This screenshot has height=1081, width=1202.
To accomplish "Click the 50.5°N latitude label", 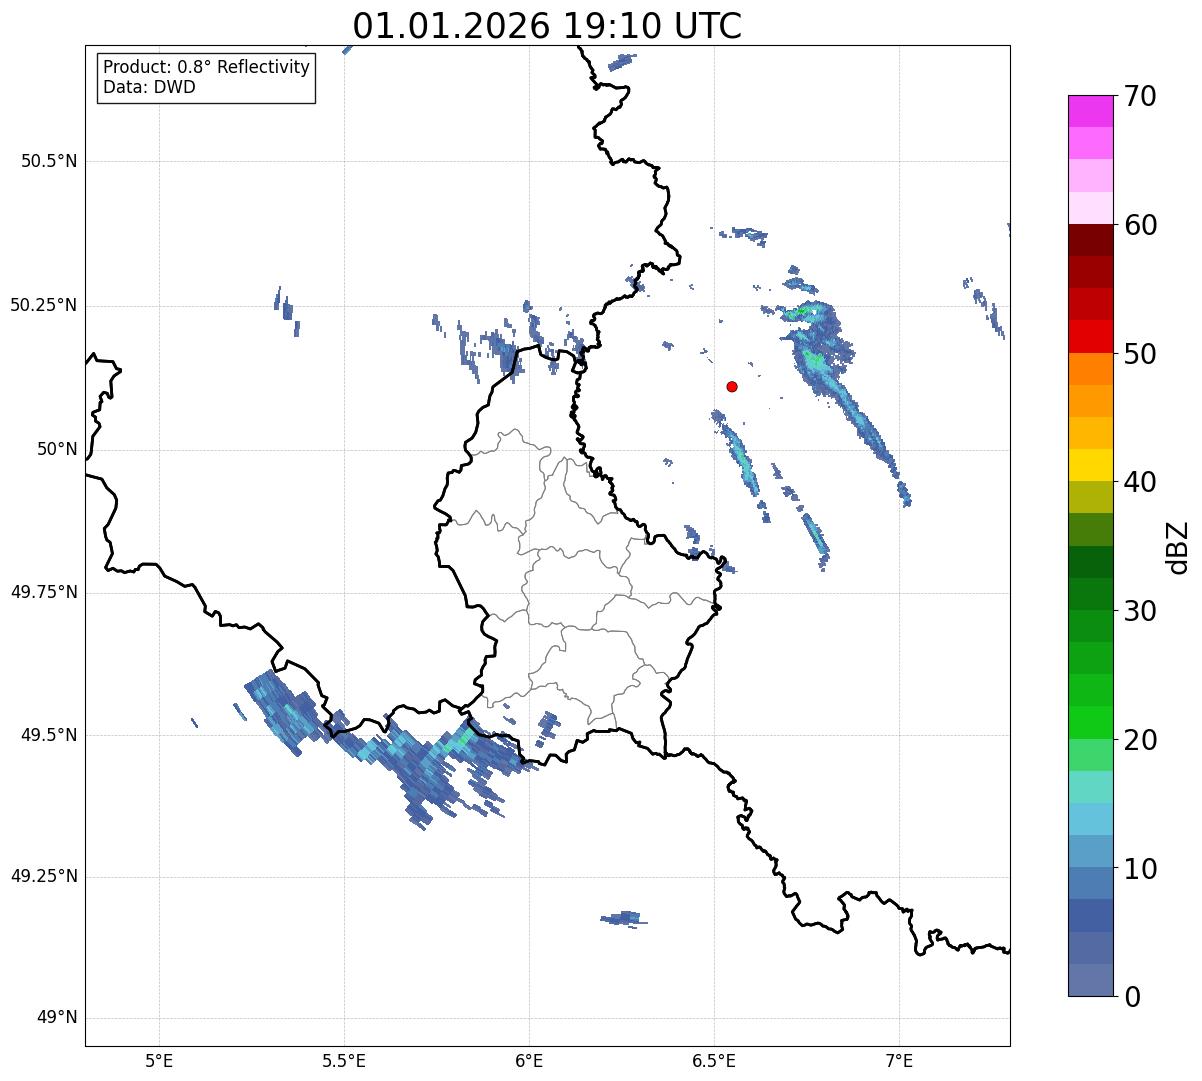I will [48, 161].
